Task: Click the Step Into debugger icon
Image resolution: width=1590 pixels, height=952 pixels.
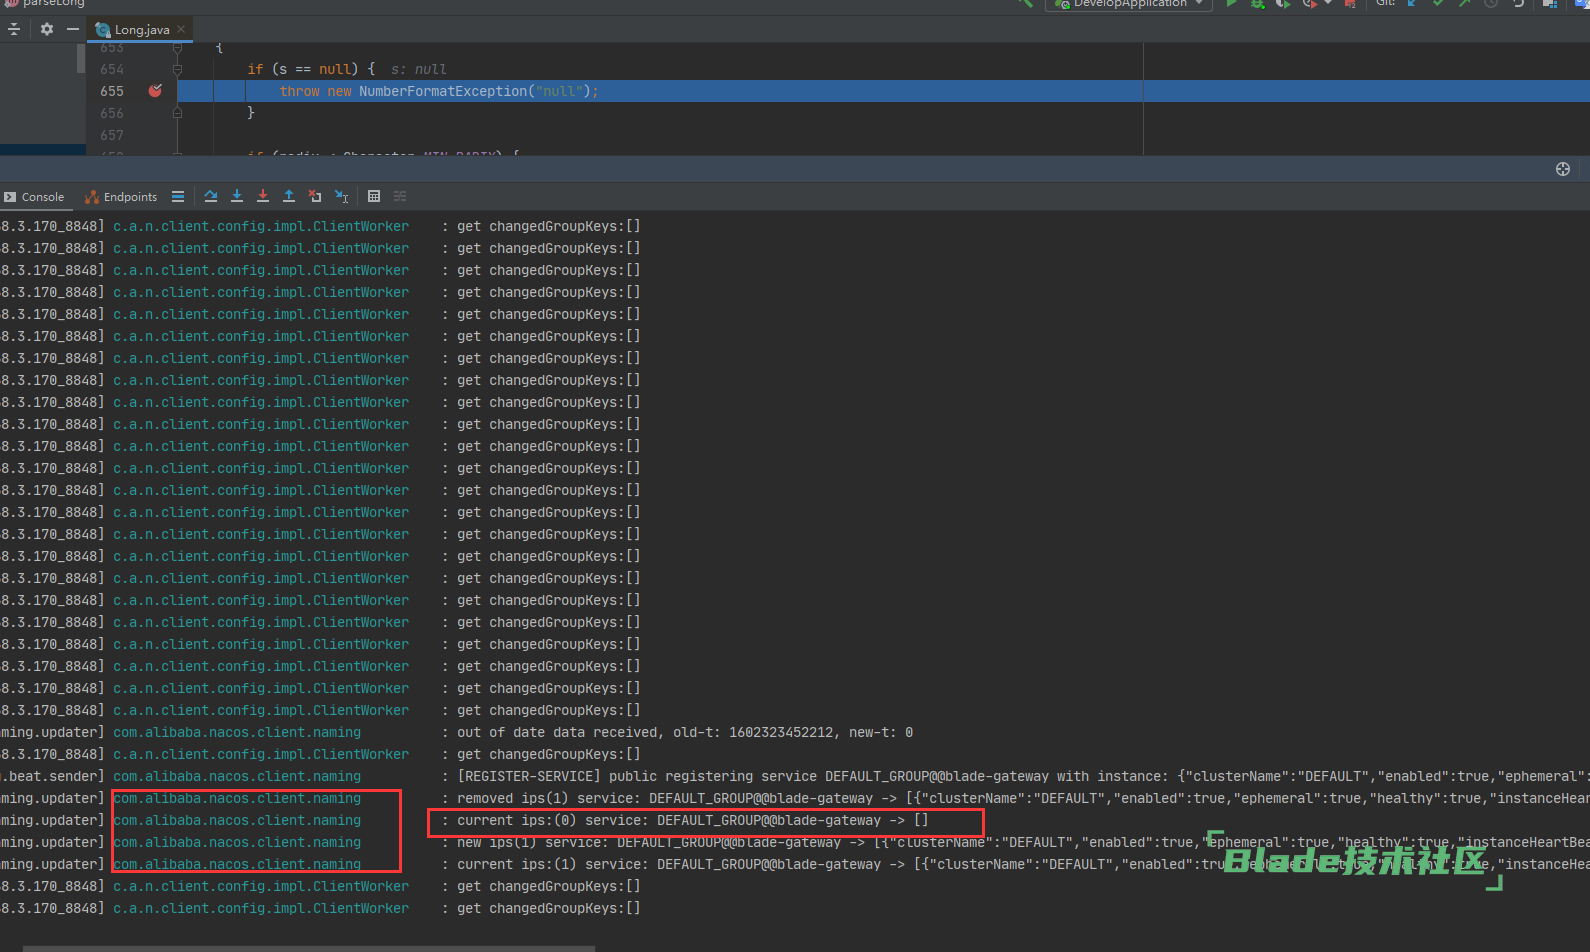Action: click(x=237, y=196)
